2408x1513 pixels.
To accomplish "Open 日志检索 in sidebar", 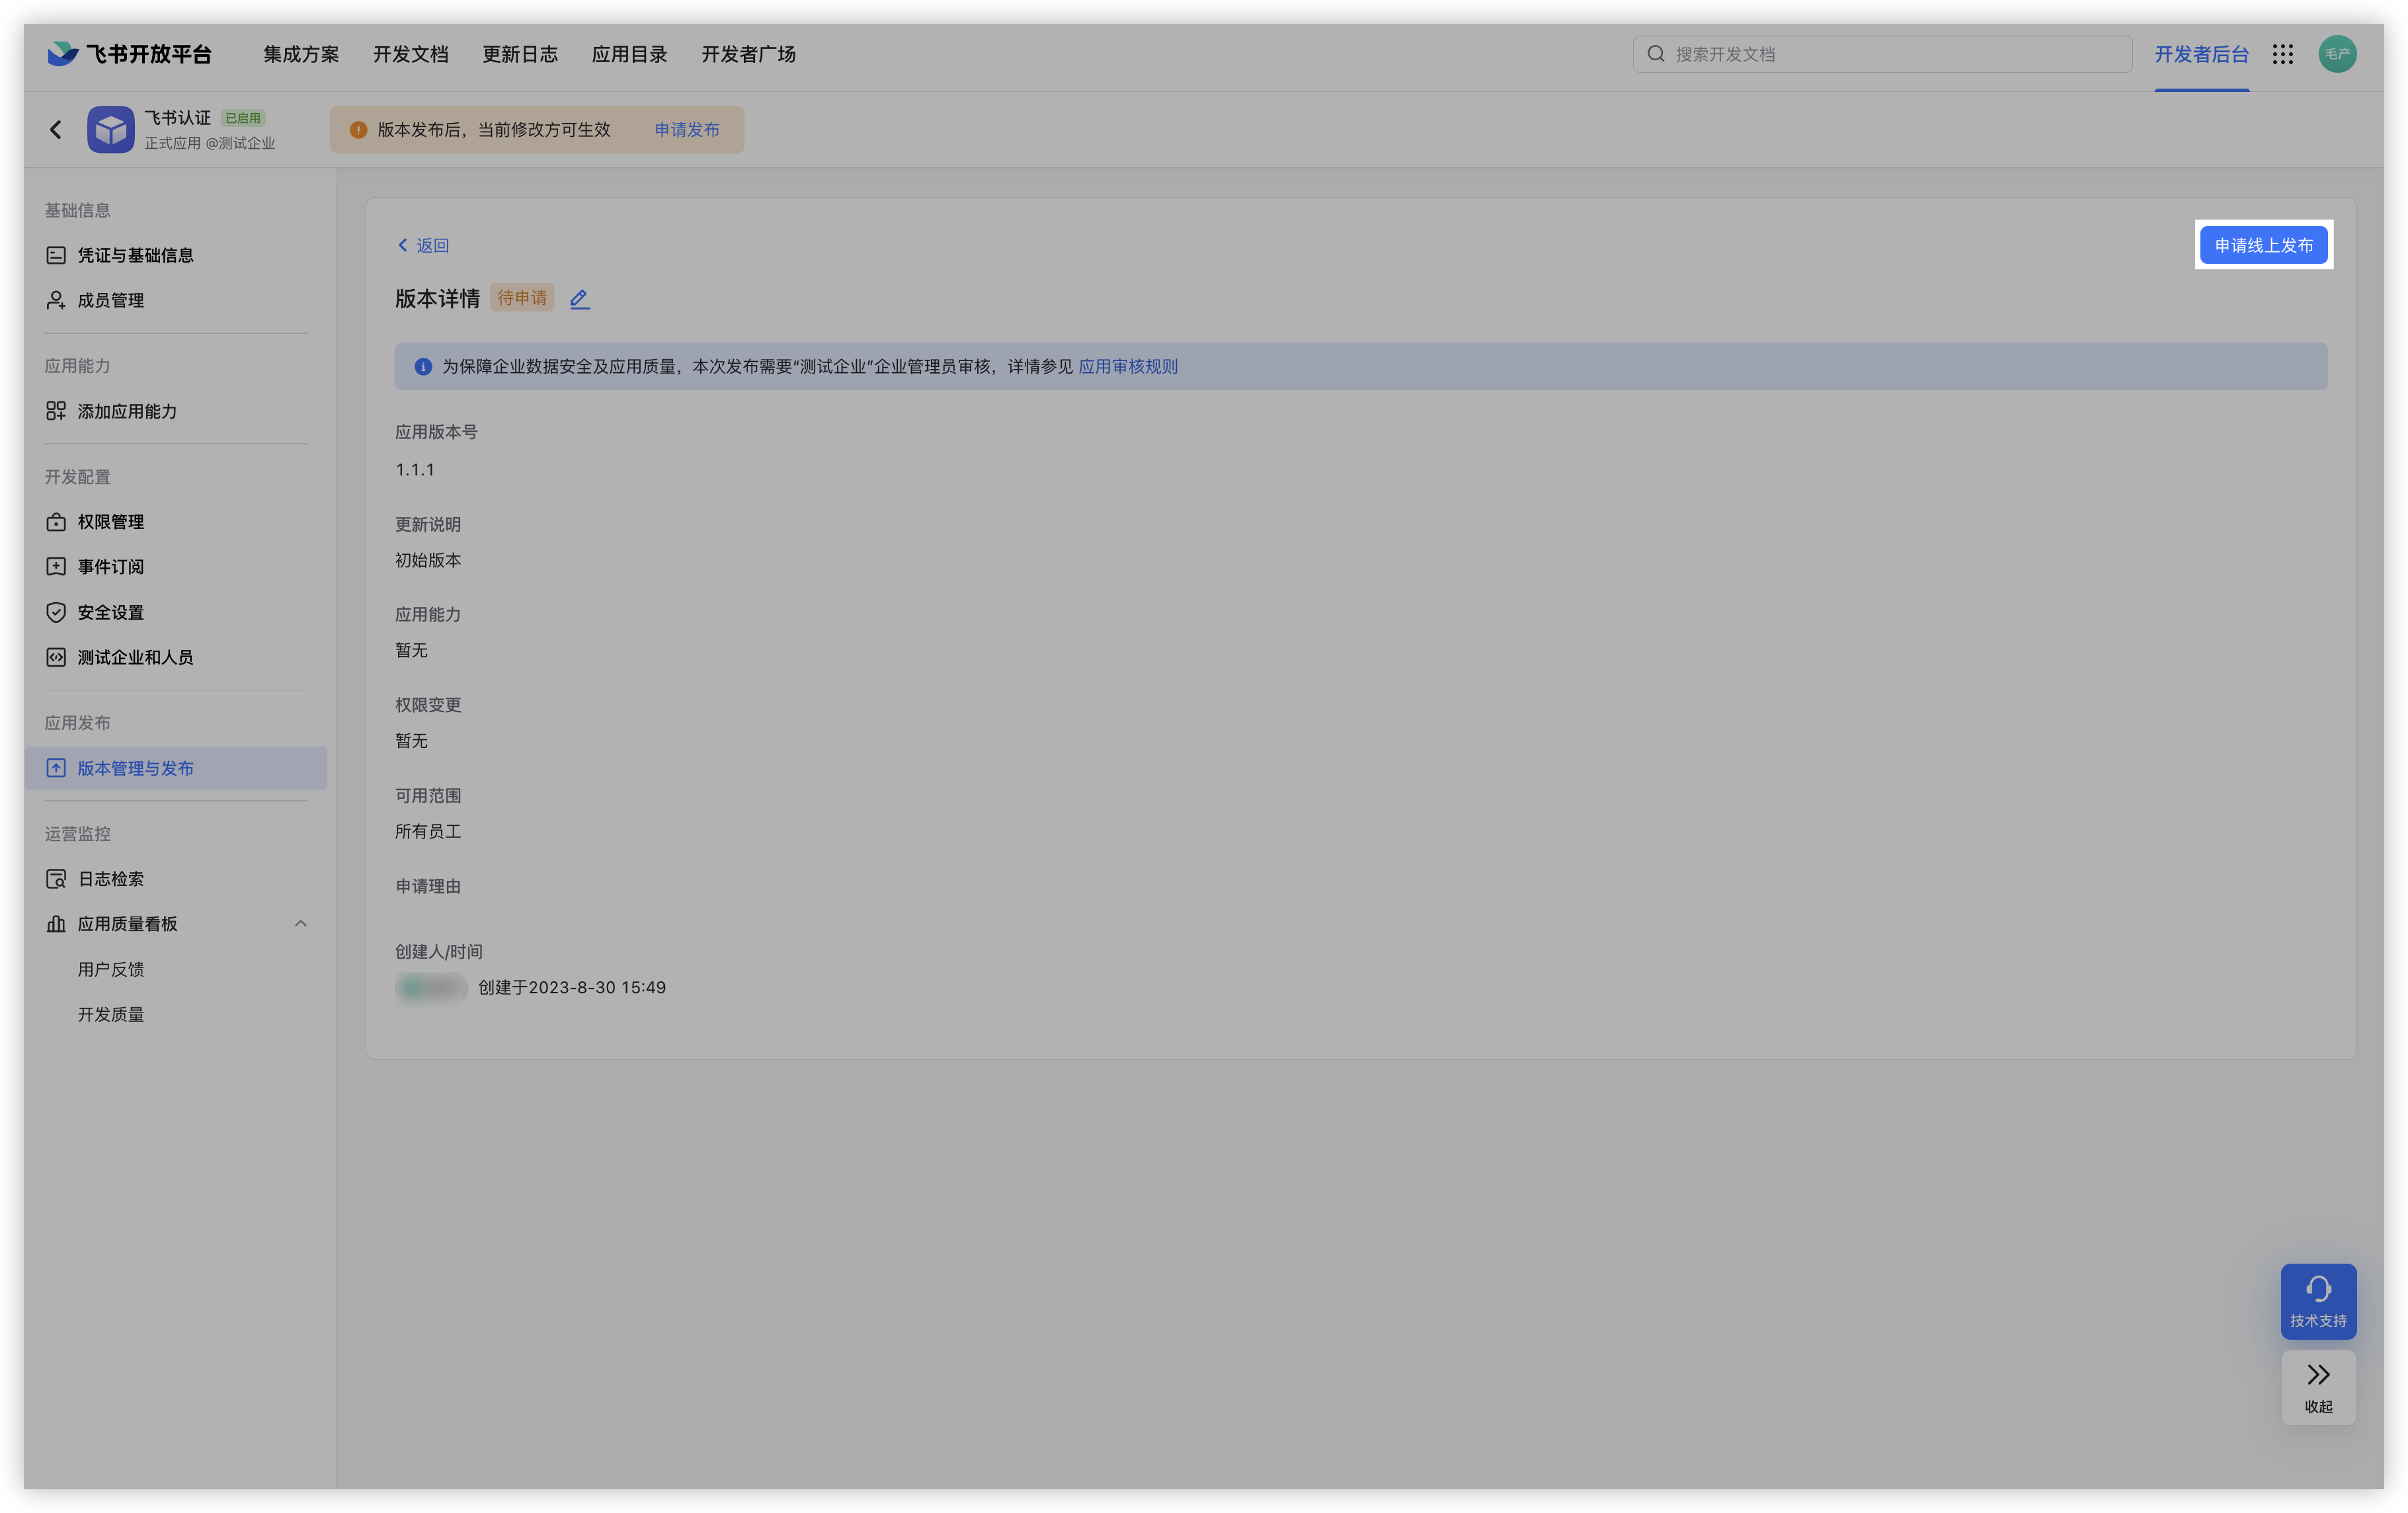I will [110, 879].
